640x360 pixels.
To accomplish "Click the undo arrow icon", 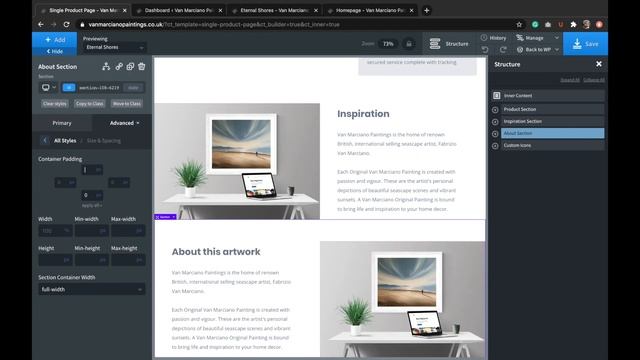I will [x=485, y=49].
